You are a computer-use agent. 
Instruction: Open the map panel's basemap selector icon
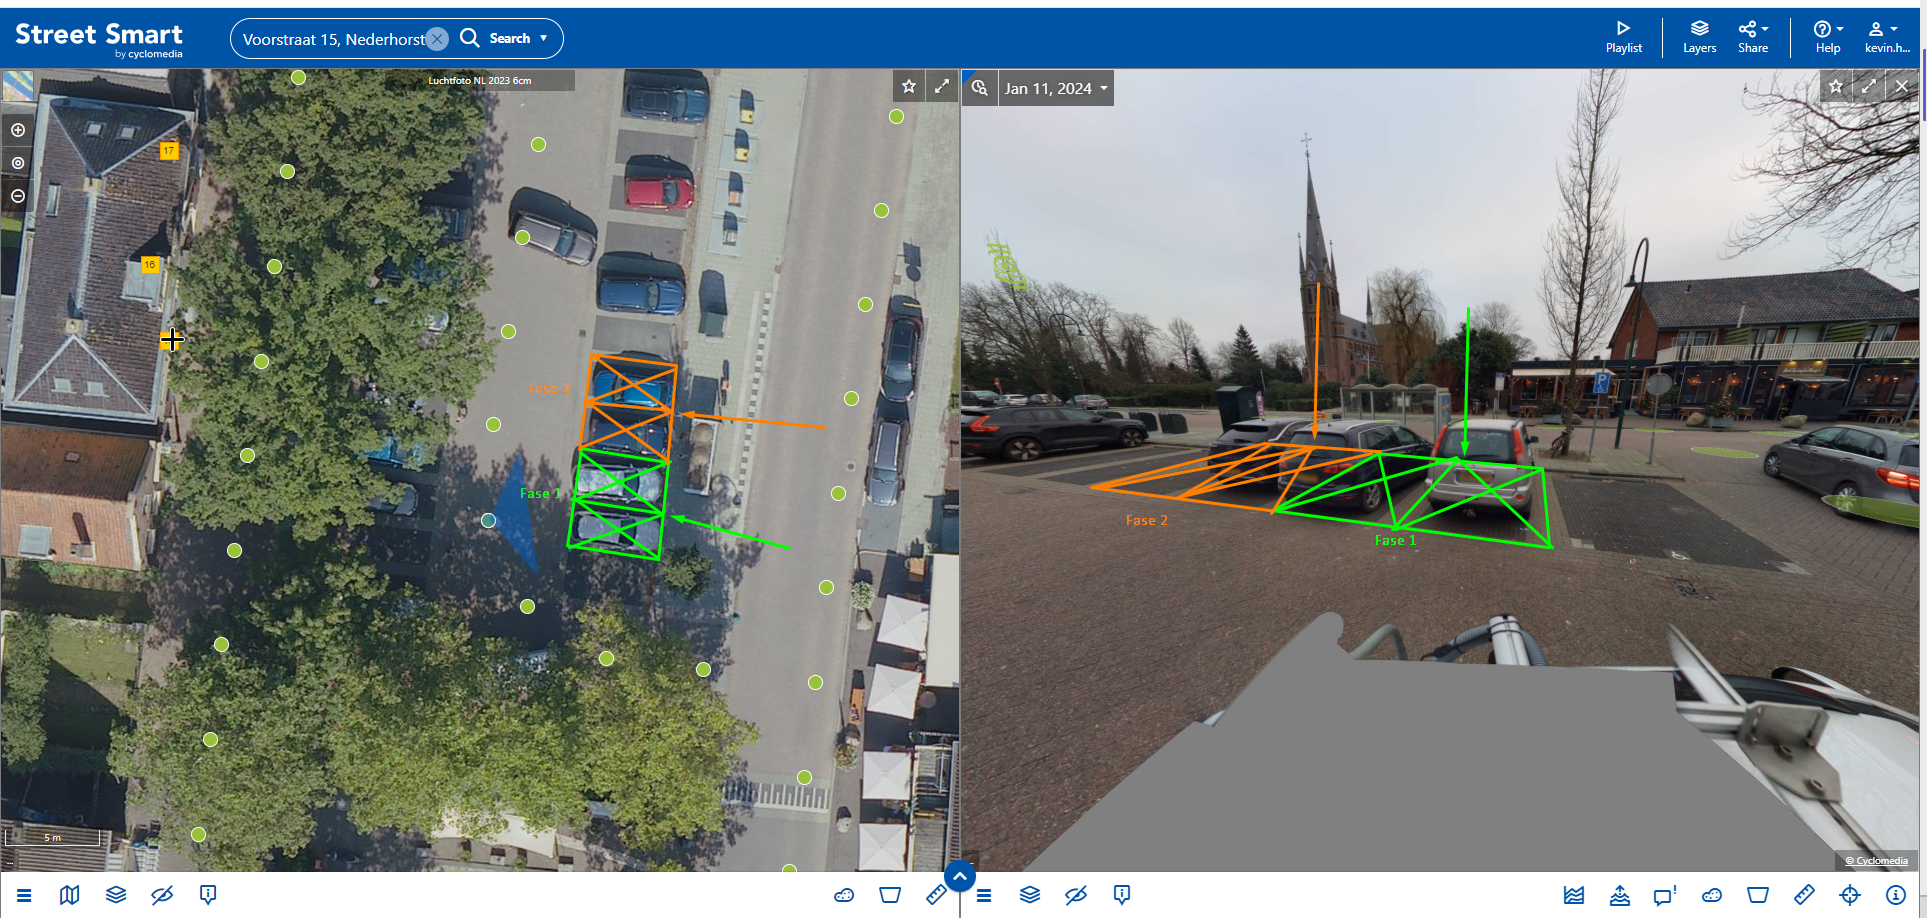point(69,895)
